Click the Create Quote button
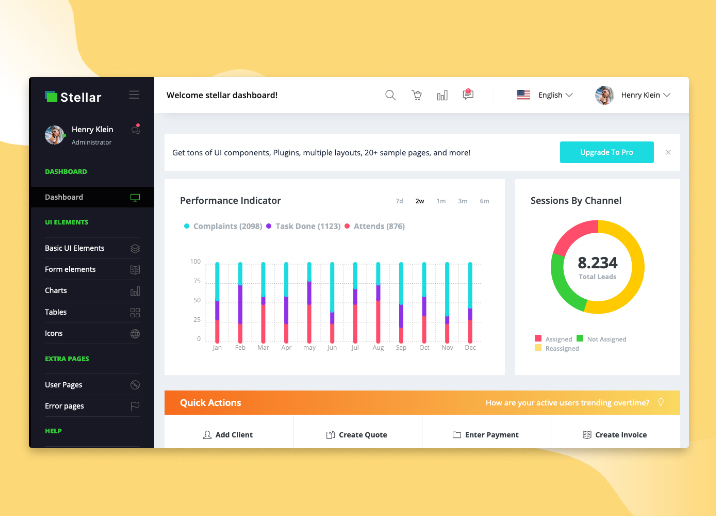 tap(357, 435)
